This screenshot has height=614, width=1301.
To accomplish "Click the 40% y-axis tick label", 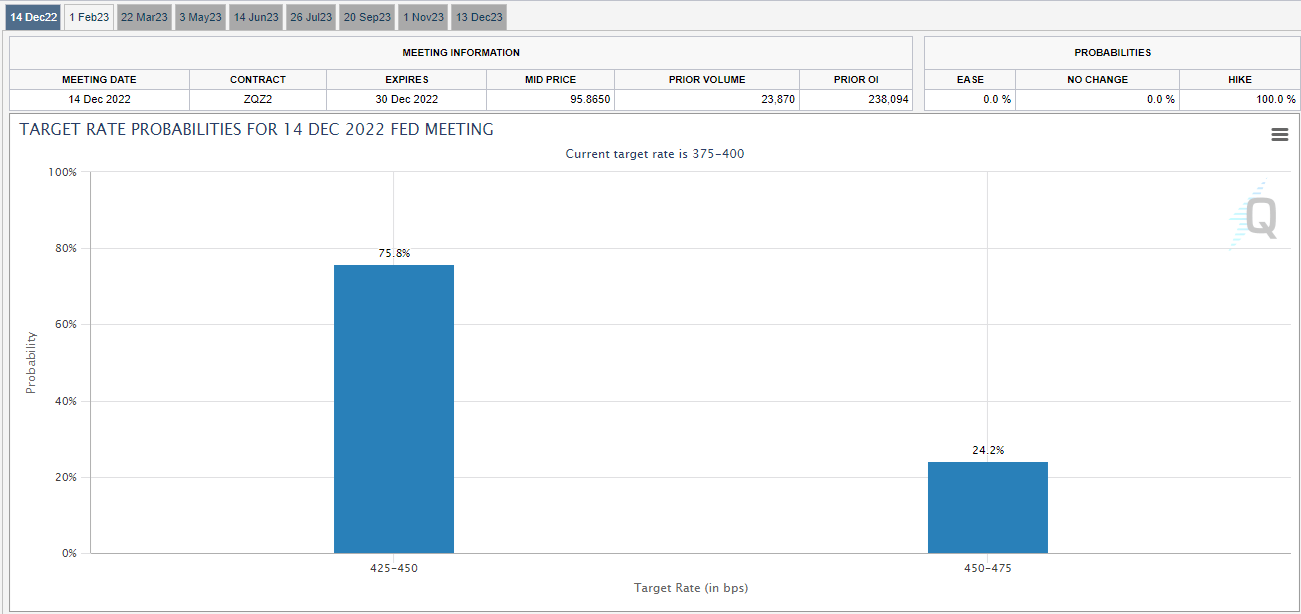I will tap(65, 401).
